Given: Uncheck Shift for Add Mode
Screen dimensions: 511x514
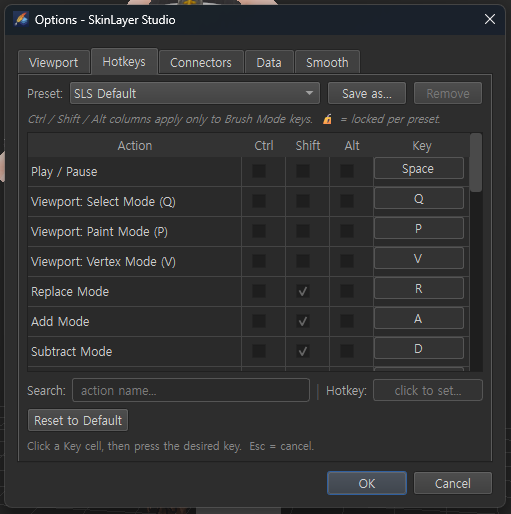Looking at the screenshot, I should click(303, 321).
